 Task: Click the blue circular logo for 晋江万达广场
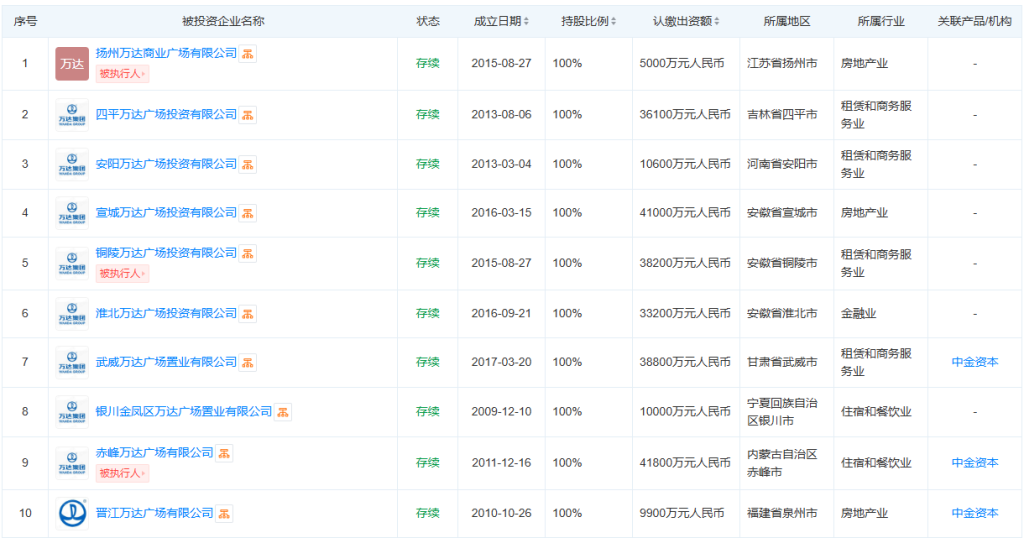72,514
